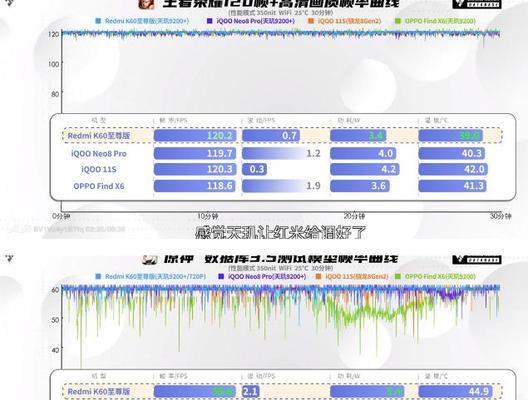Screen dimensions: 528x400
Task: Click the 44.9 temperature bar in bottom table
Action: click(456, 391)
